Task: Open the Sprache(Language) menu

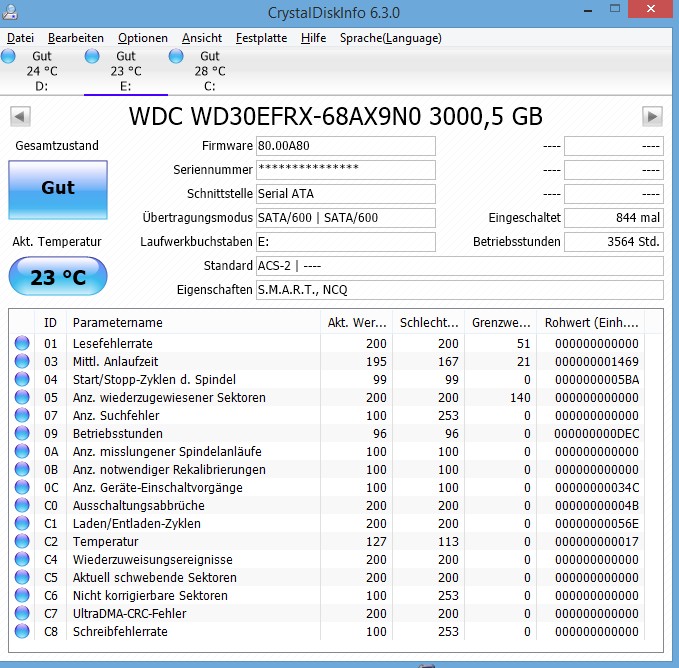Action: pos(391,38)
